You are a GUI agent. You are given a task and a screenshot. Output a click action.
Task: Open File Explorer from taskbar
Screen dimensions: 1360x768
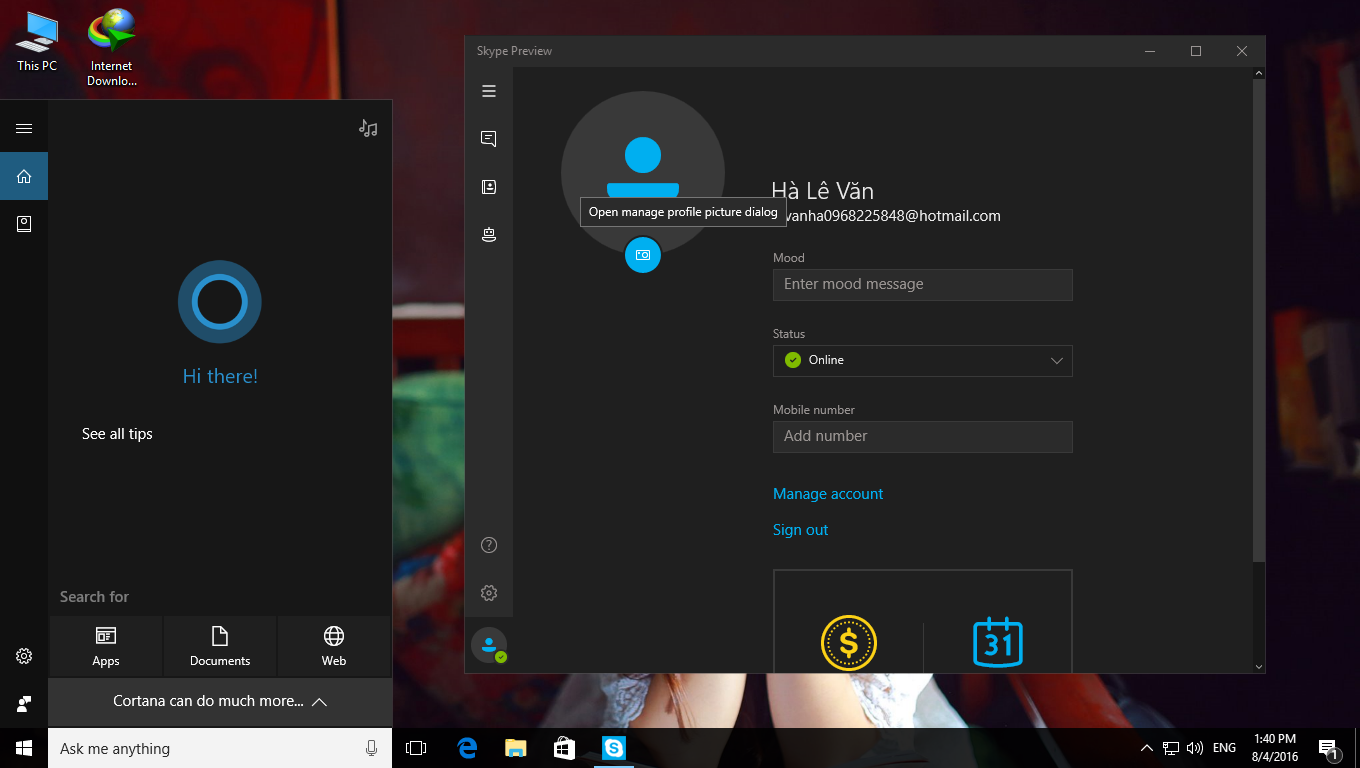click(516, 748)
